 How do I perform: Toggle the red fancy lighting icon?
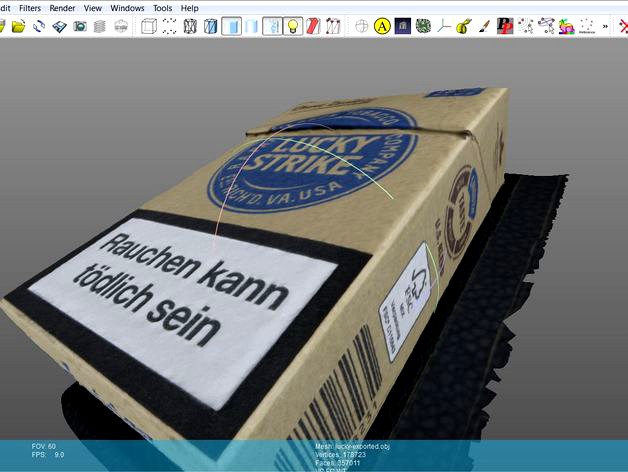(x=313, y=26)
